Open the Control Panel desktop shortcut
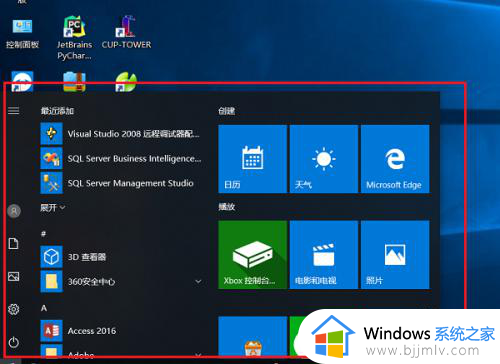The image size is (500, 364). click(x=22, y=33)
